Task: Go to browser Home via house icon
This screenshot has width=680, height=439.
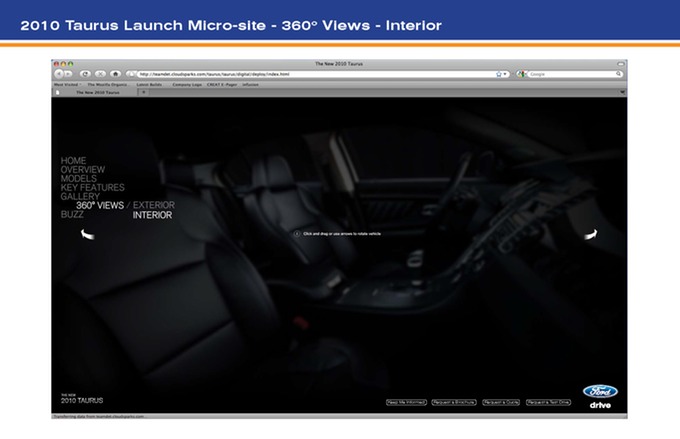Action: pyautogui.click(x=115, y=74)
